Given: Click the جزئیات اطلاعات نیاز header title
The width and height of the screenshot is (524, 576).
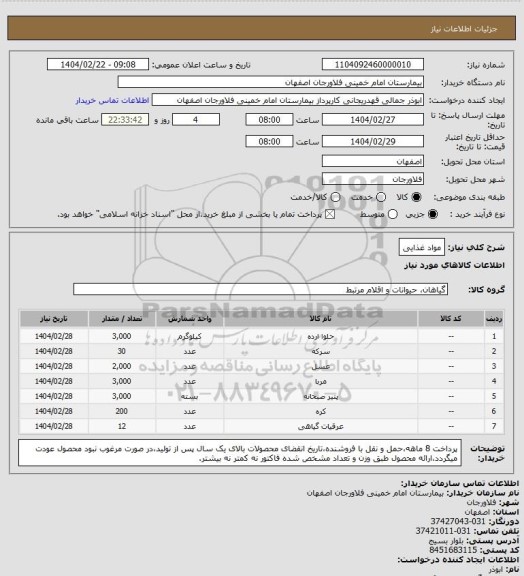Looking at the screenshot, I should [464, 29].
